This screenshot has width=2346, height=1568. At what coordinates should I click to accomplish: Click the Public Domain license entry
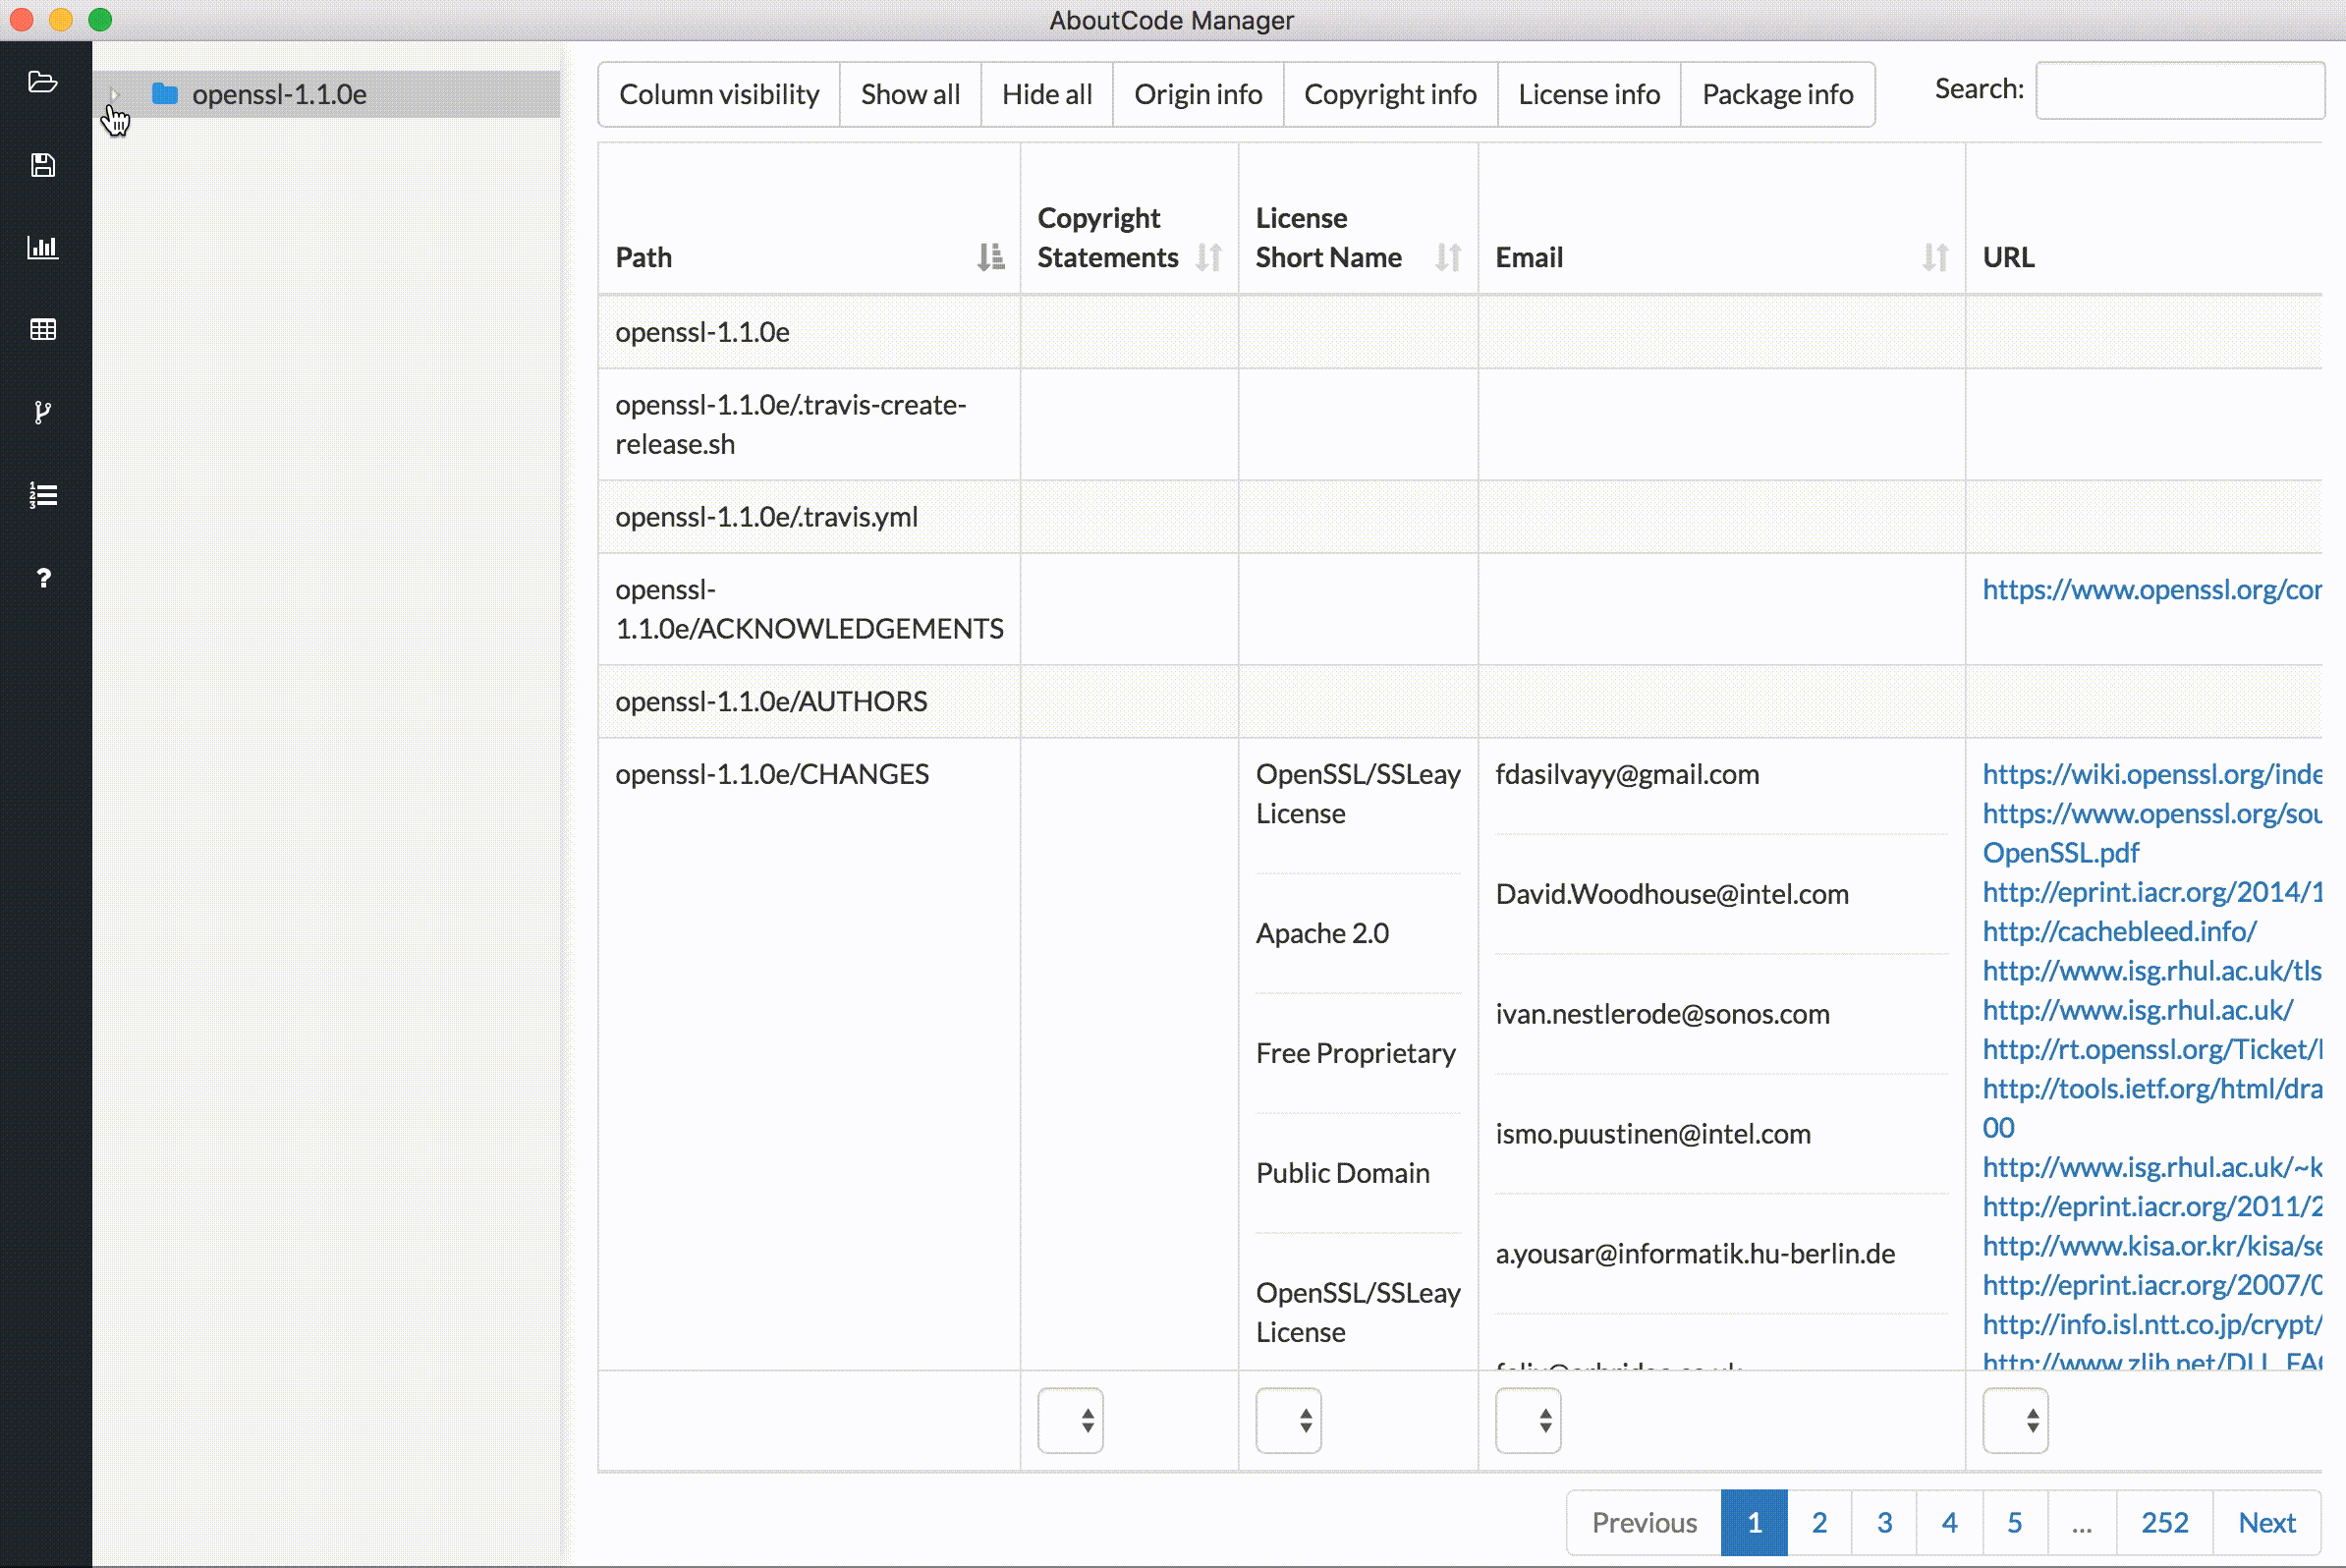[1343, 1173]
